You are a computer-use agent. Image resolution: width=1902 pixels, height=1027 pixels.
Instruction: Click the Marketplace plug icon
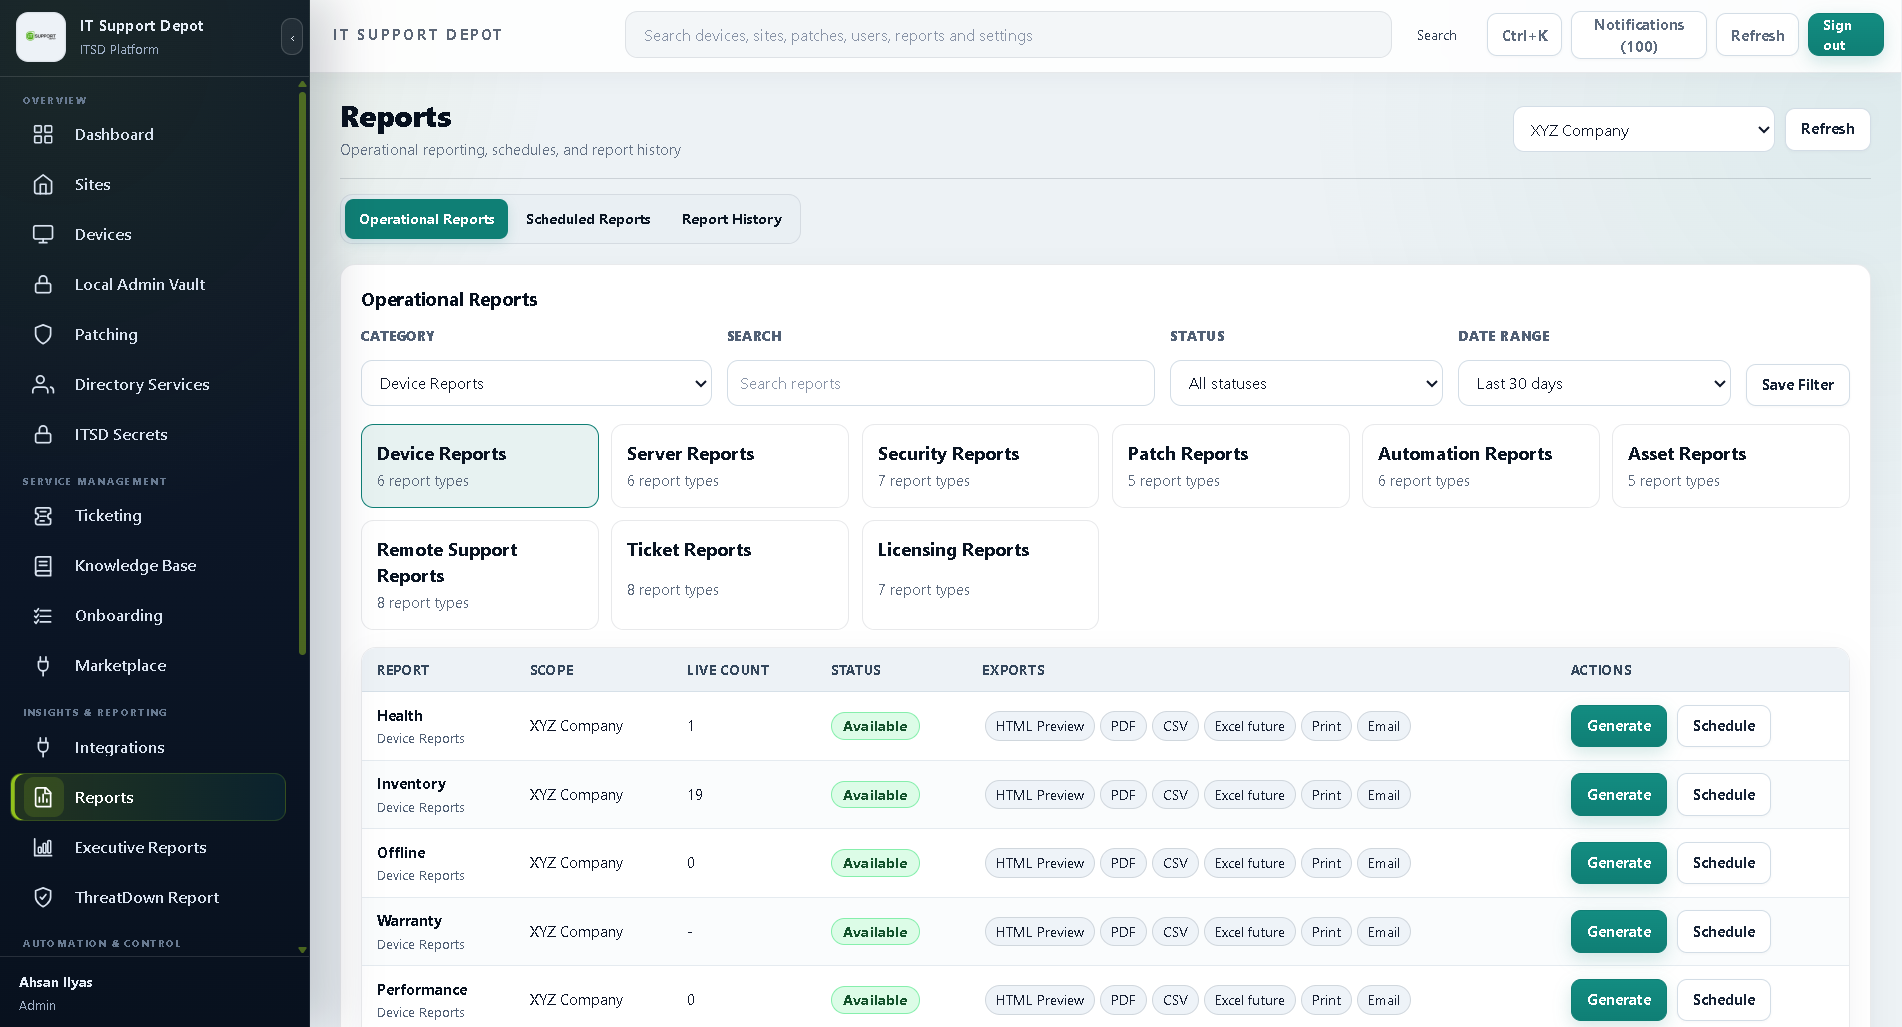click(x=43, y=665)
